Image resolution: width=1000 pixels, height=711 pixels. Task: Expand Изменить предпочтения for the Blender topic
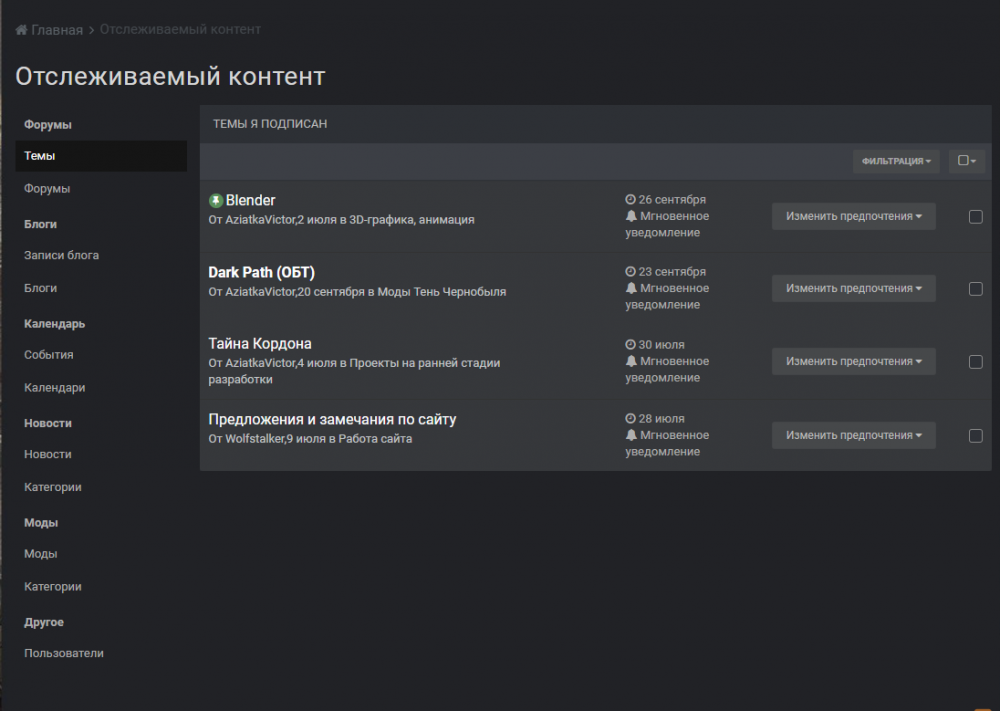[853, 216]
